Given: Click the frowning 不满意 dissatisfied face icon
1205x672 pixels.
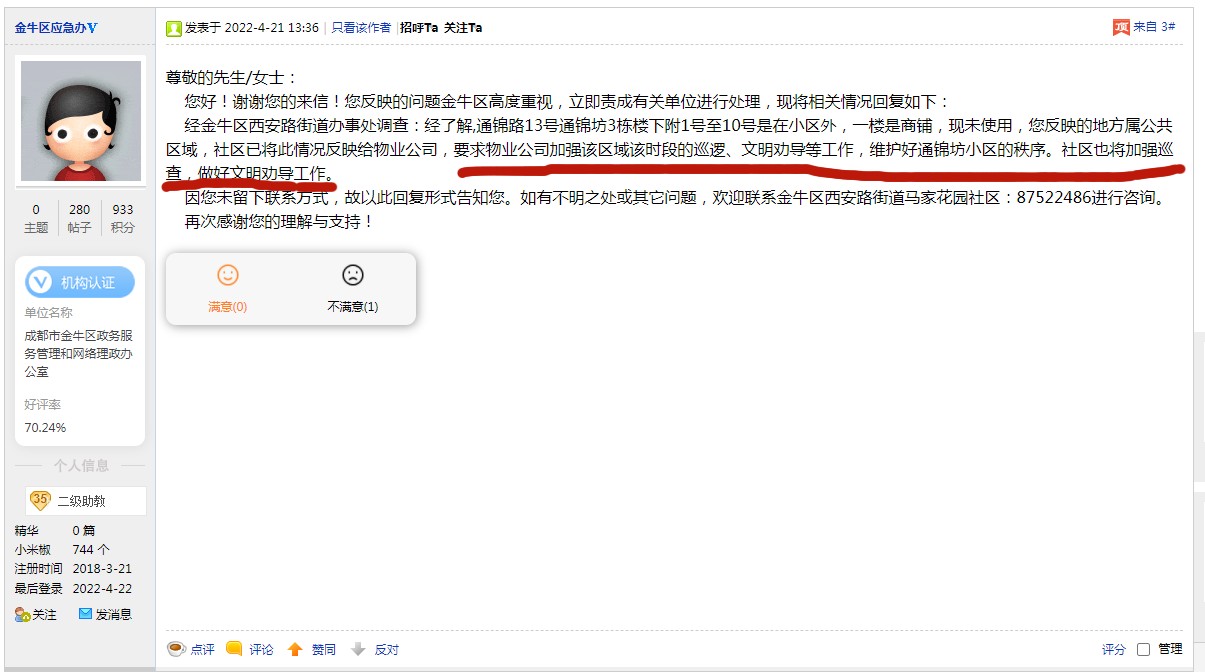Looking at the screenshot, I should coord(352,275).
